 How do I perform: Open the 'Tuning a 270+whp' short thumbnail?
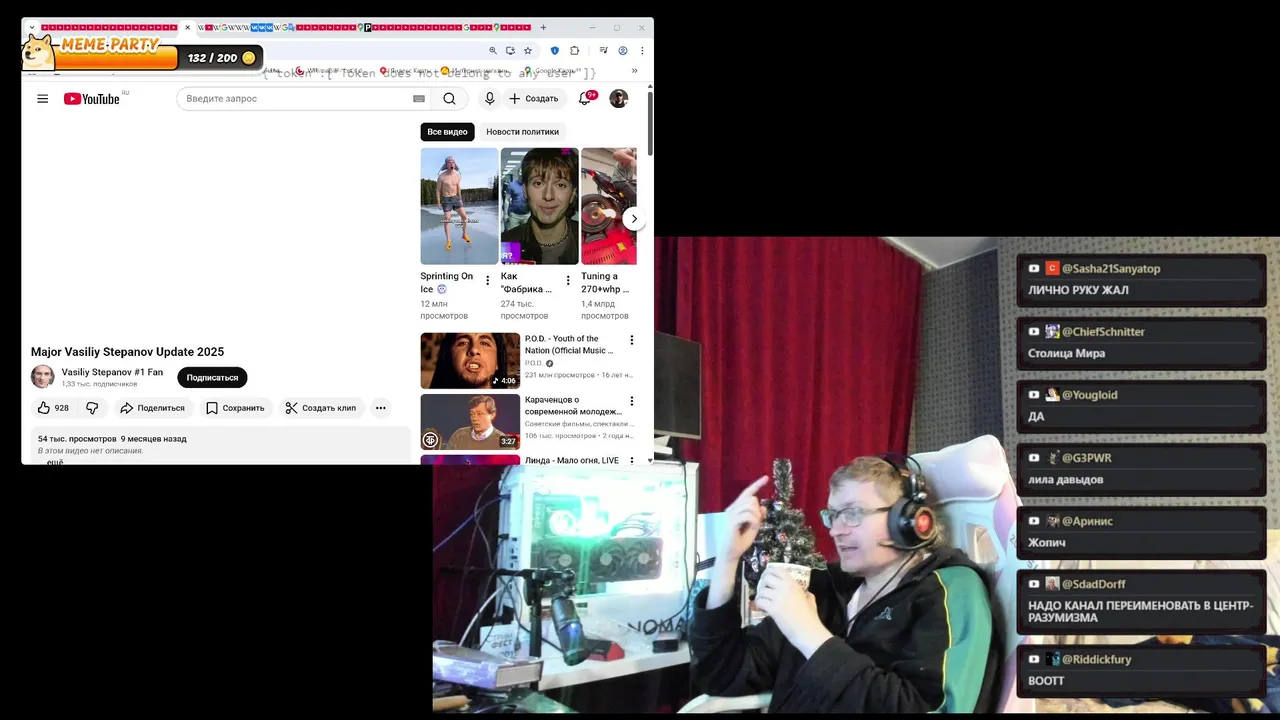(x=609, y=206)
